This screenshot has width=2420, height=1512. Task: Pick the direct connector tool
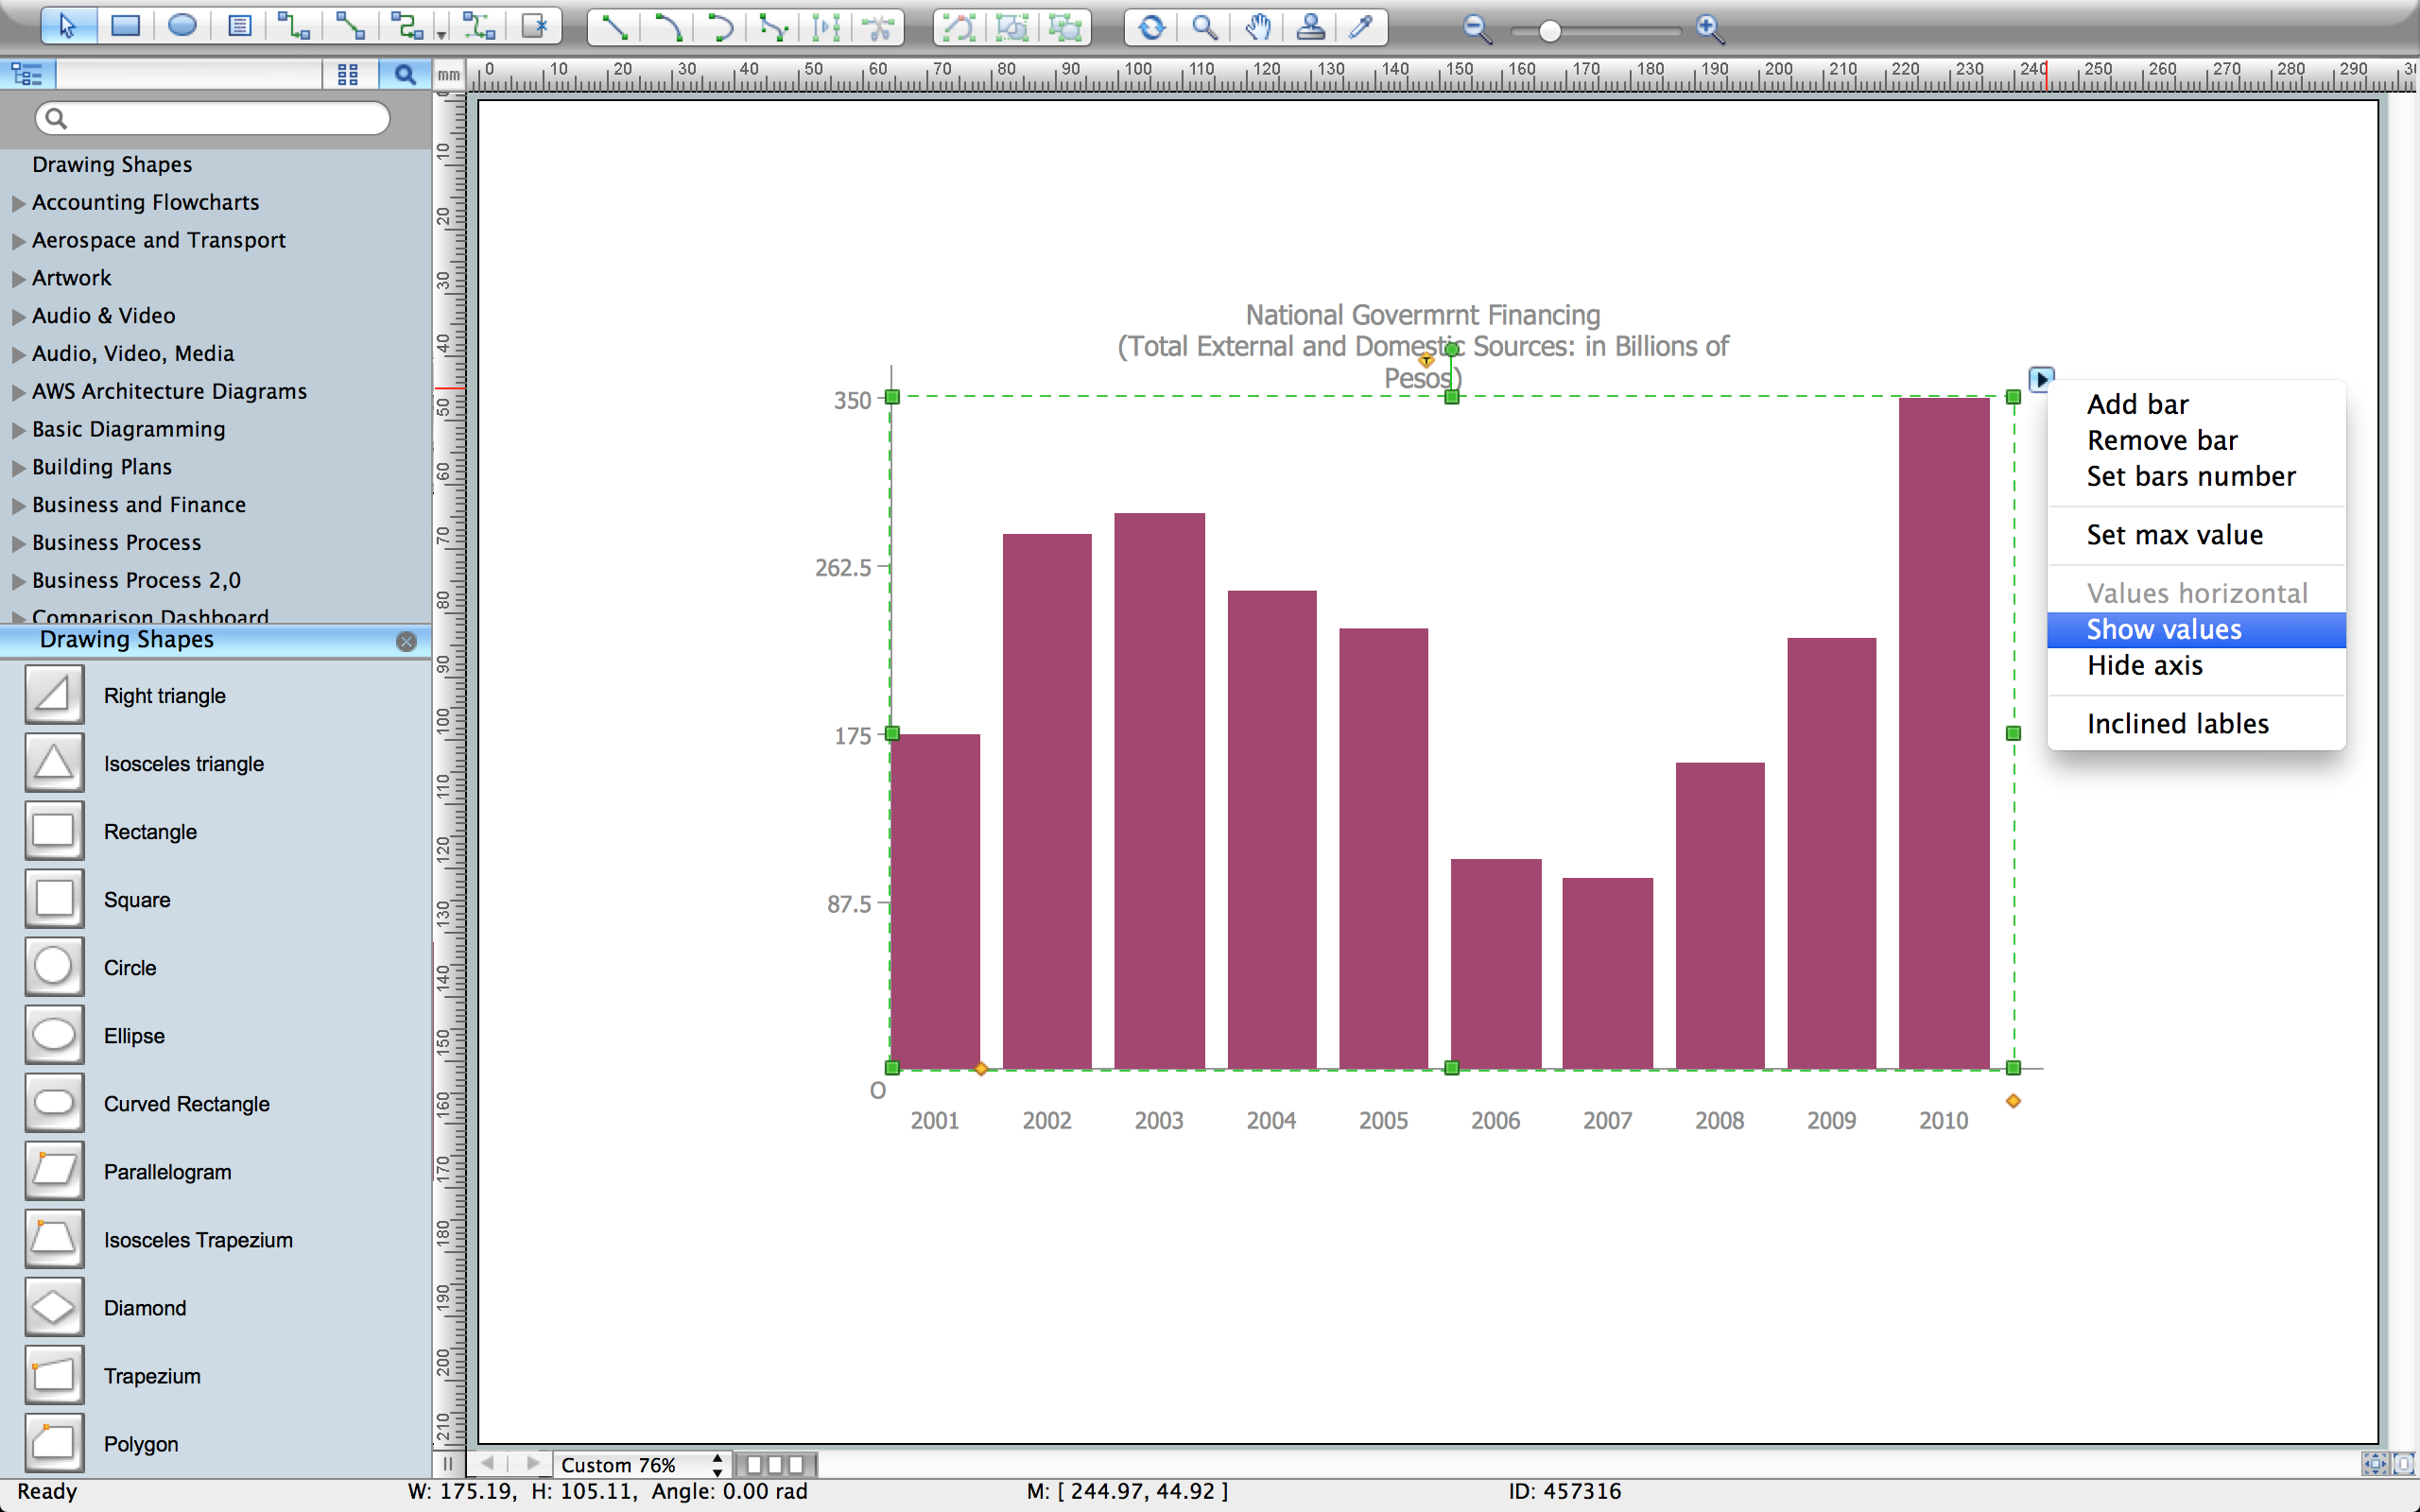click(350, 26)
